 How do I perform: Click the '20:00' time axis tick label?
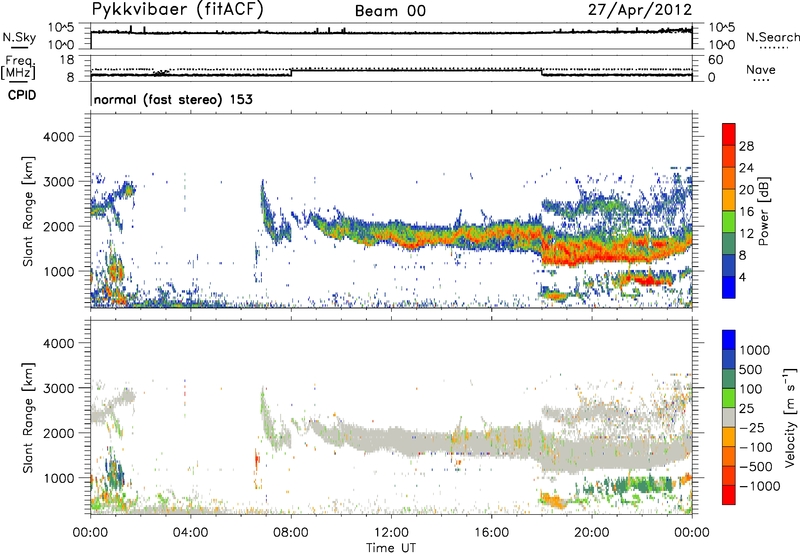[x=591, y=533]
